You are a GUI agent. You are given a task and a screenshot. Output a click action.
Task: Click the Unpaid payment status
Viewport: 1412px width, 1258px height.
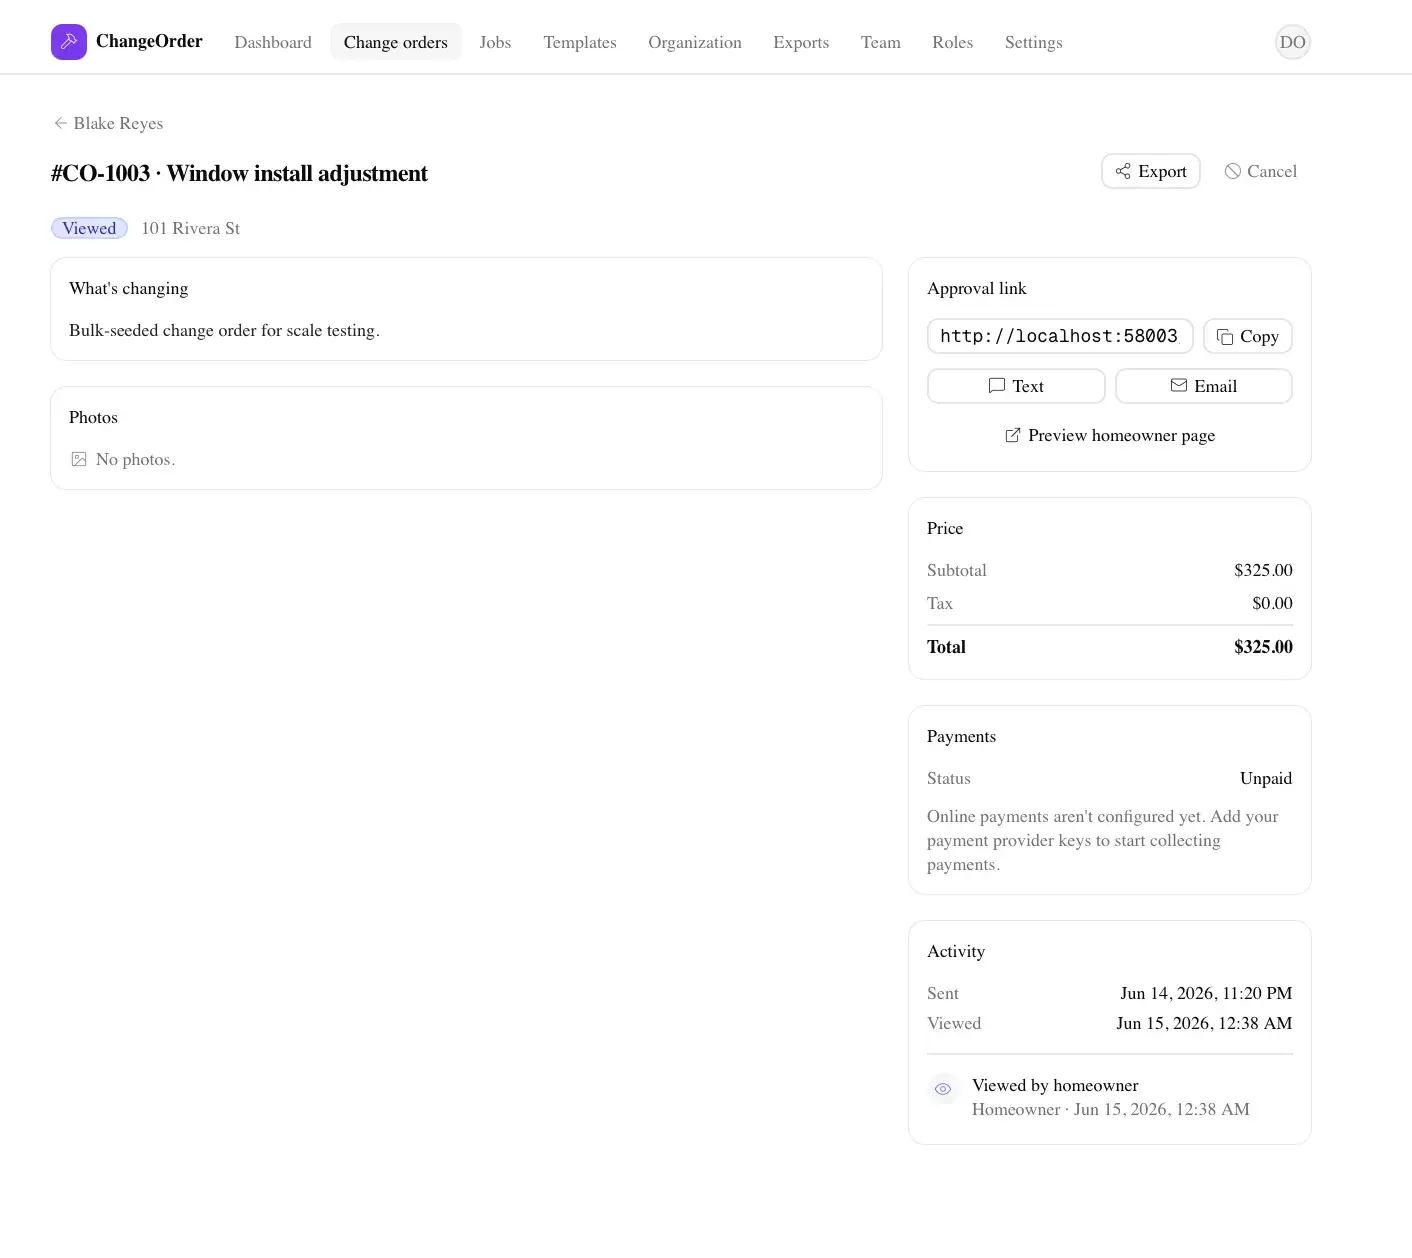click(1266, 778)
